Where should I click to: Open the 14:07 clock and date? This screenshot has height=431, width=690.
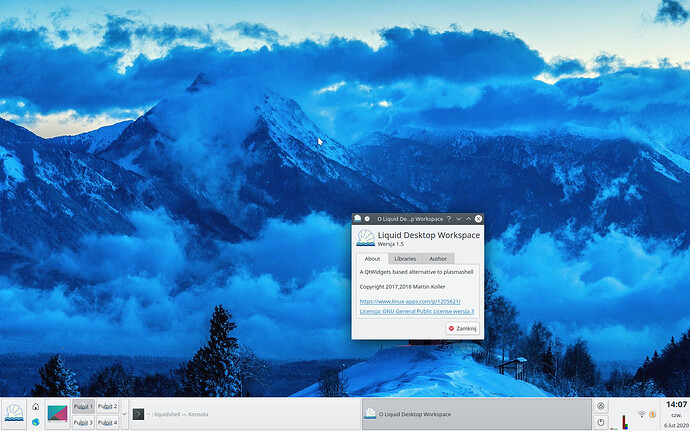[x=676, y=414]
